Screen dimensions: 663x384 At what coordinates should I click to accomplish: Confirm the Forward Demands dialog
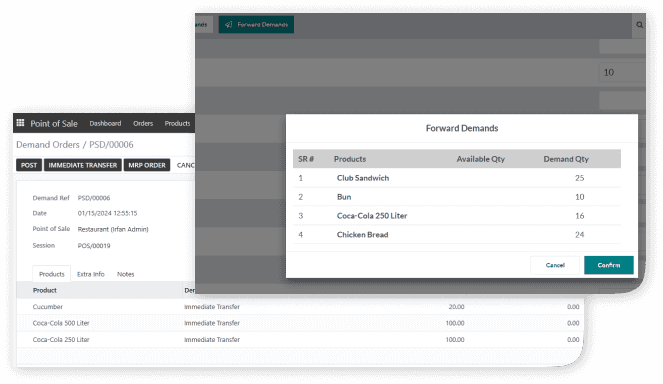click(608, 265)
